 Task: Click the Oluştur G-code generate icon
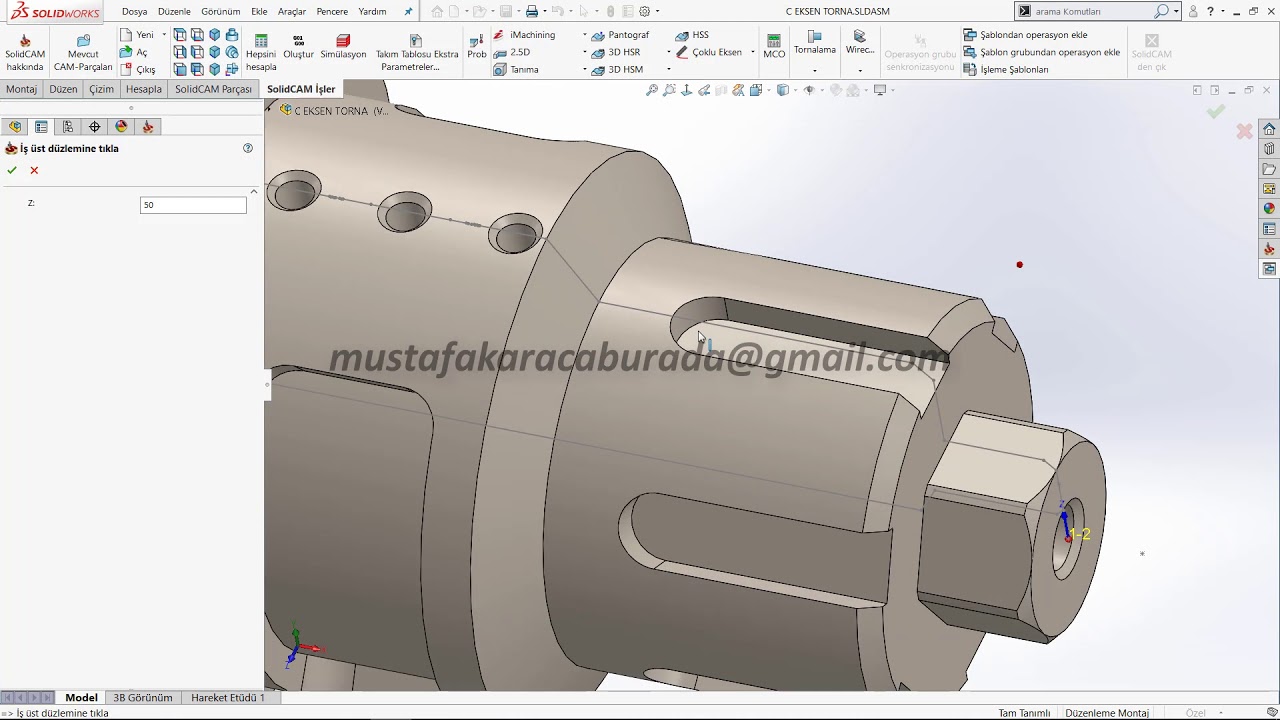pyautogui.click(x=298, y=47)
